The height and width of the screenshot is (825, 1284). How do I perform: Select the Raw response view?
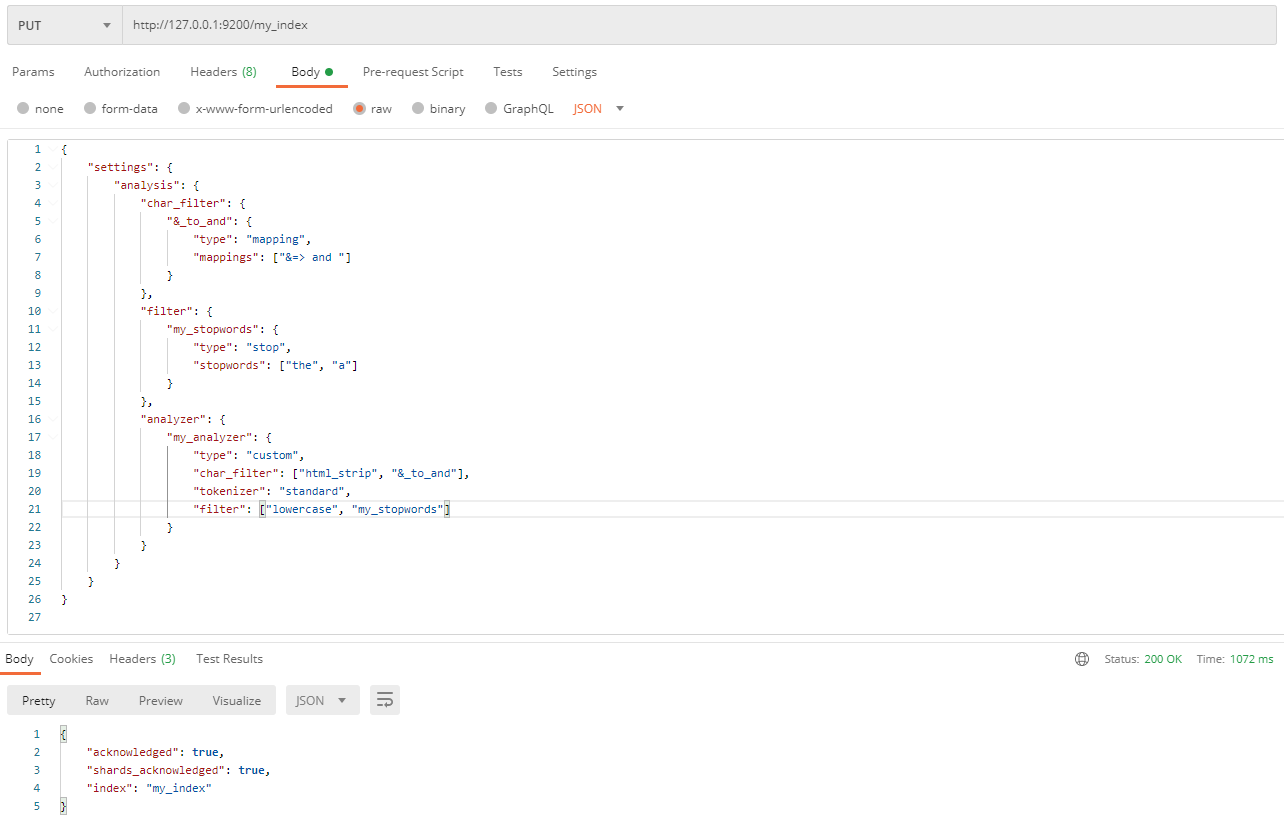click(97, 700)
